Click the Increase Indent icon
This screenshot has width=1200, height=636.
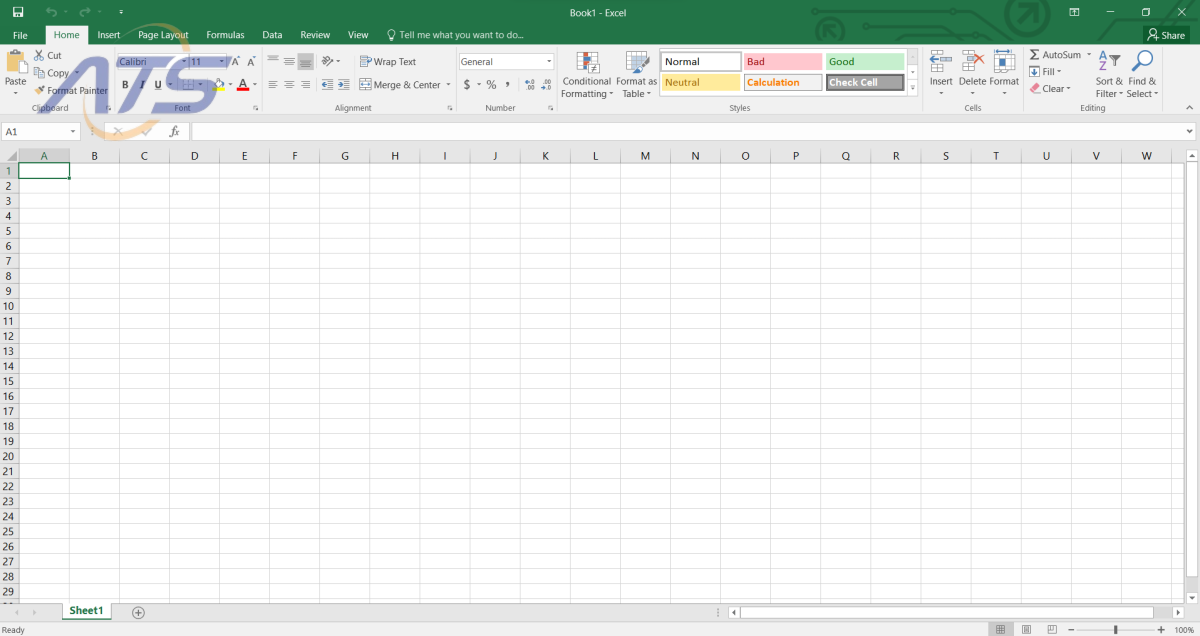click(x=343, y=85)
